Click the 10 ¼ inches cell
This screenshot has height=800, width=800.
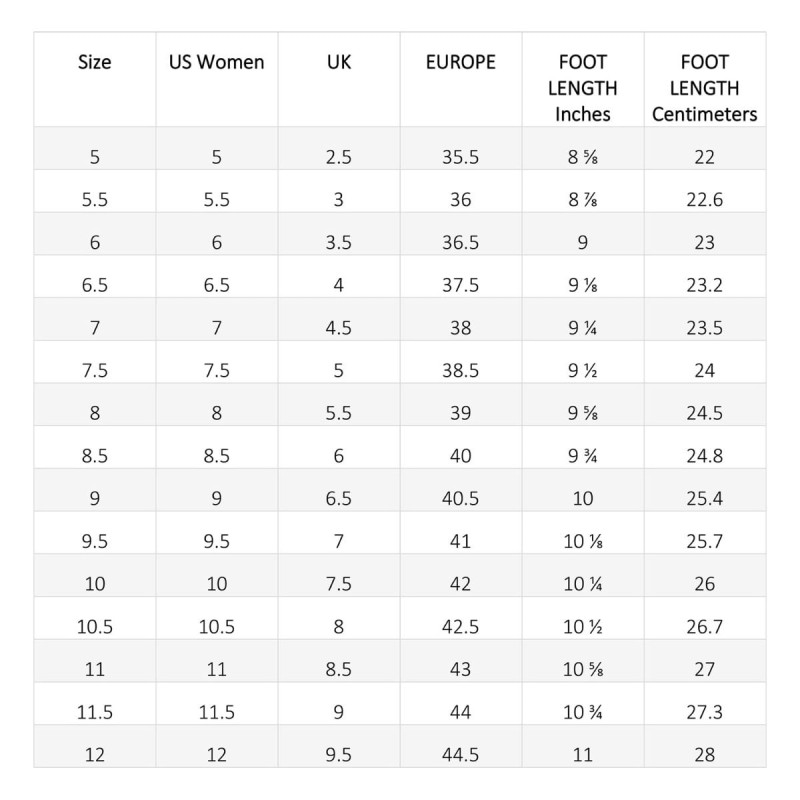point(583,584)
